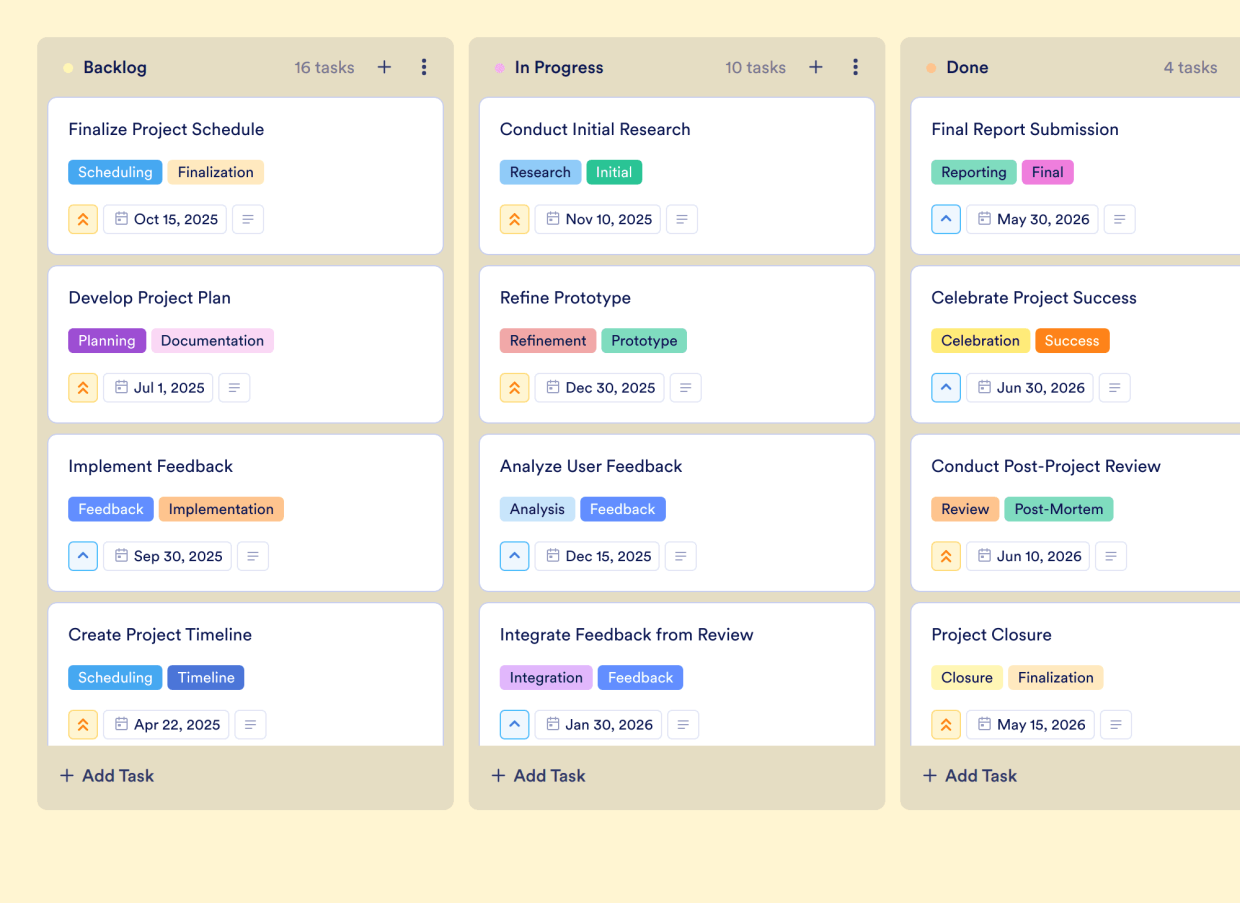Viewport: 1240px width, 903px height.
Task: Click Add Task under the Done column
Action: (x=969, y=775)
